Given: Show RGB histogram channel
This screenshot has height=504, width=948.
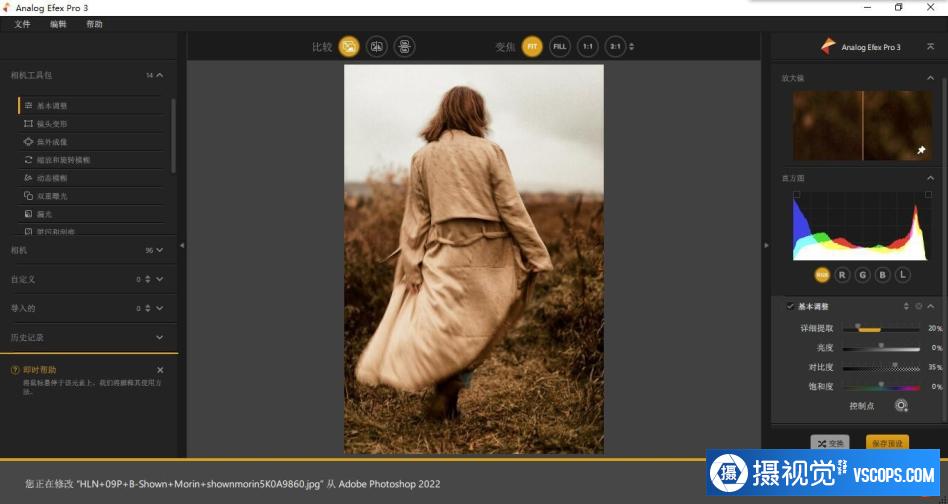Looking at the screenshot, I should 822,275.
